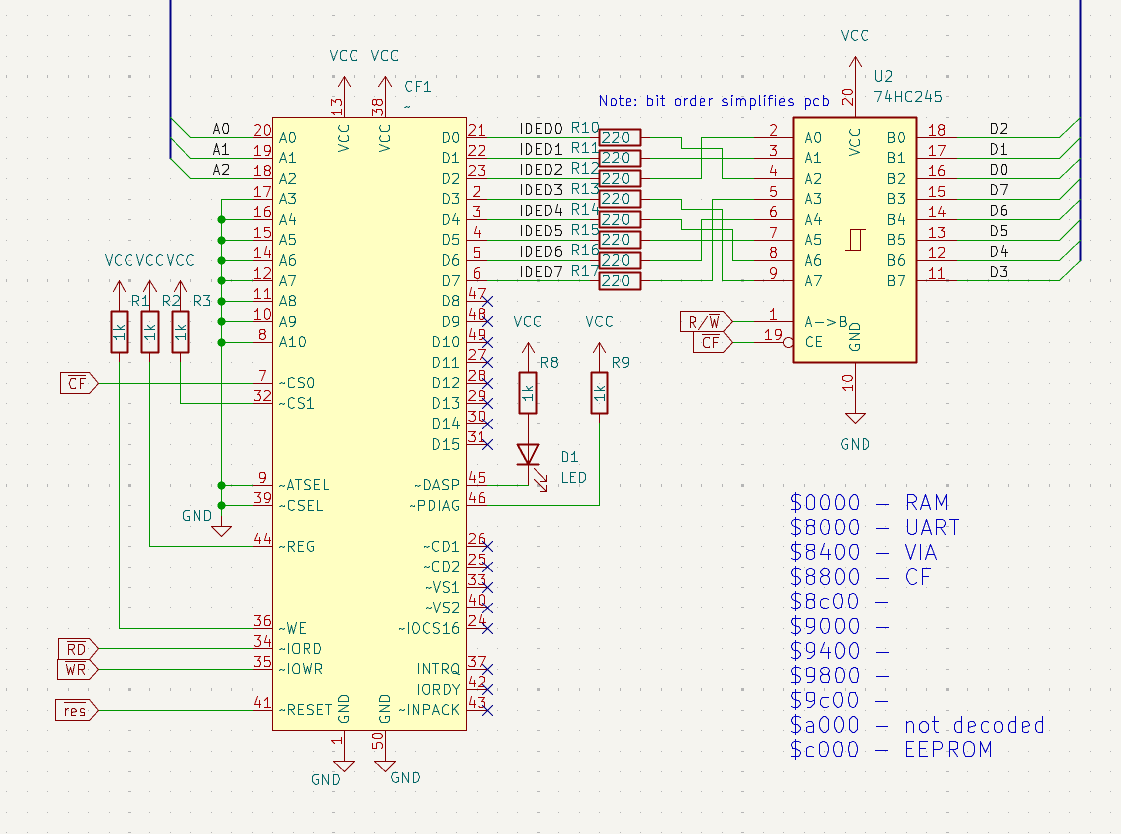1121x834 pixels.
Task: Select the R/W input label on U2
Action: pyautogui.click(x=705, y=322)
